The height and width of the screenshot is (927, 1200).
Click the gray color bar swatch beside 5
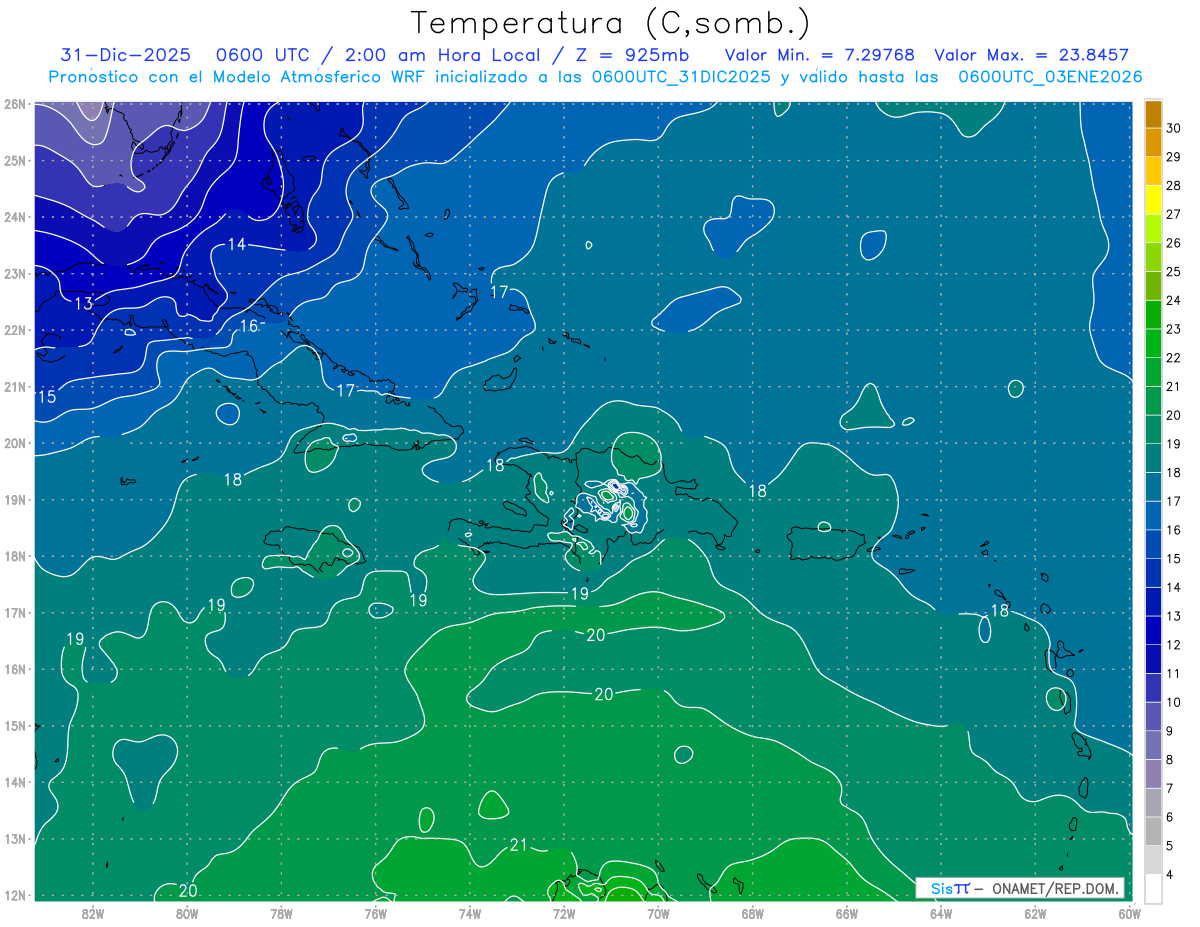point(1153,831)
